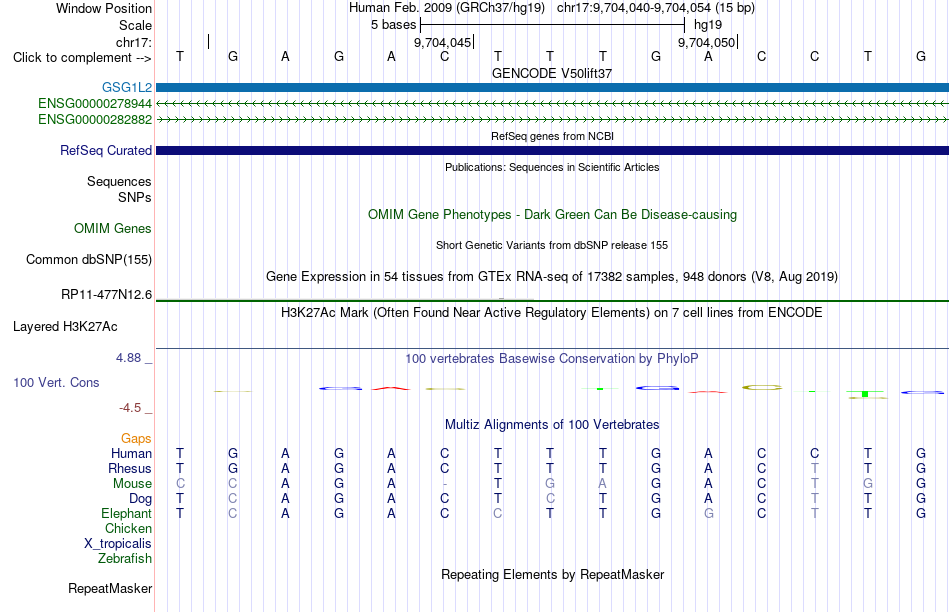Click the 9,704,045 ruler coordinate
The image size is (950, 612).
pyautogui.click(x=442, y=42)
